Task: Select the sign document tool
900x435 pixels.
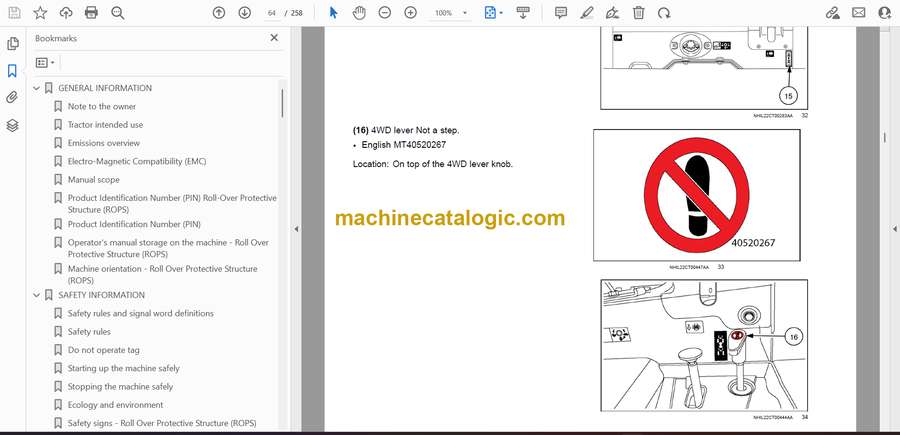Action: pyautogui.click(x=612, y=13)
